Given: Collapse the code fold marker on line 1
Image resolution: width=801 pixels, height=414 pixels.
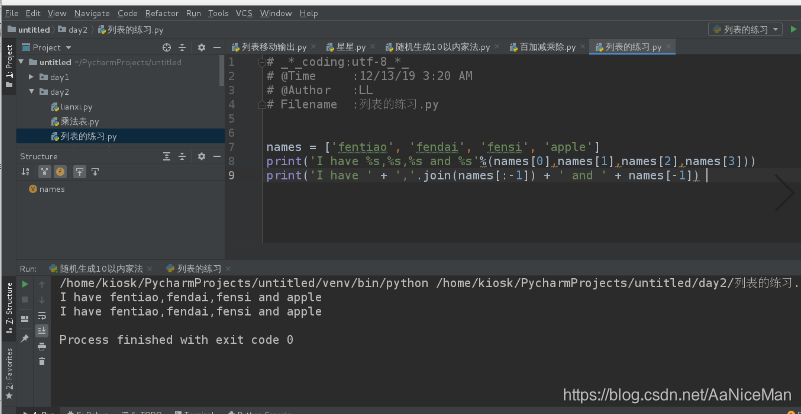Looking at the screenshot, I should click(262, 62).
